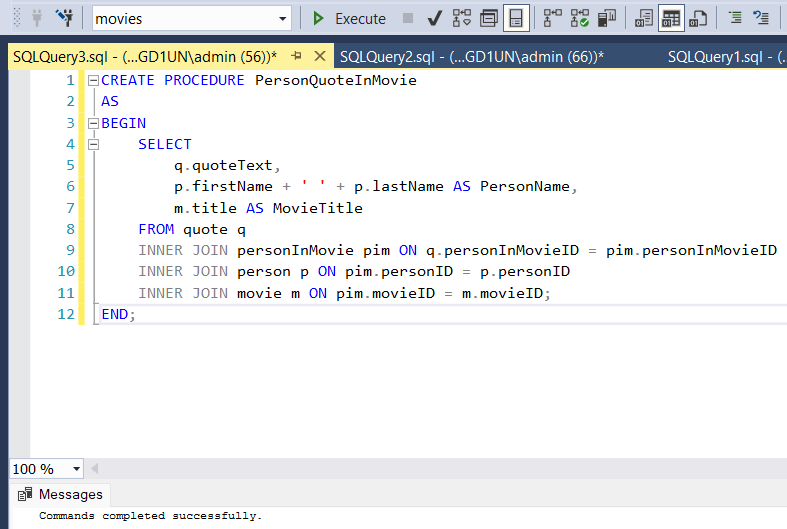Click the FROM keyword on line 8

(156, 229)
